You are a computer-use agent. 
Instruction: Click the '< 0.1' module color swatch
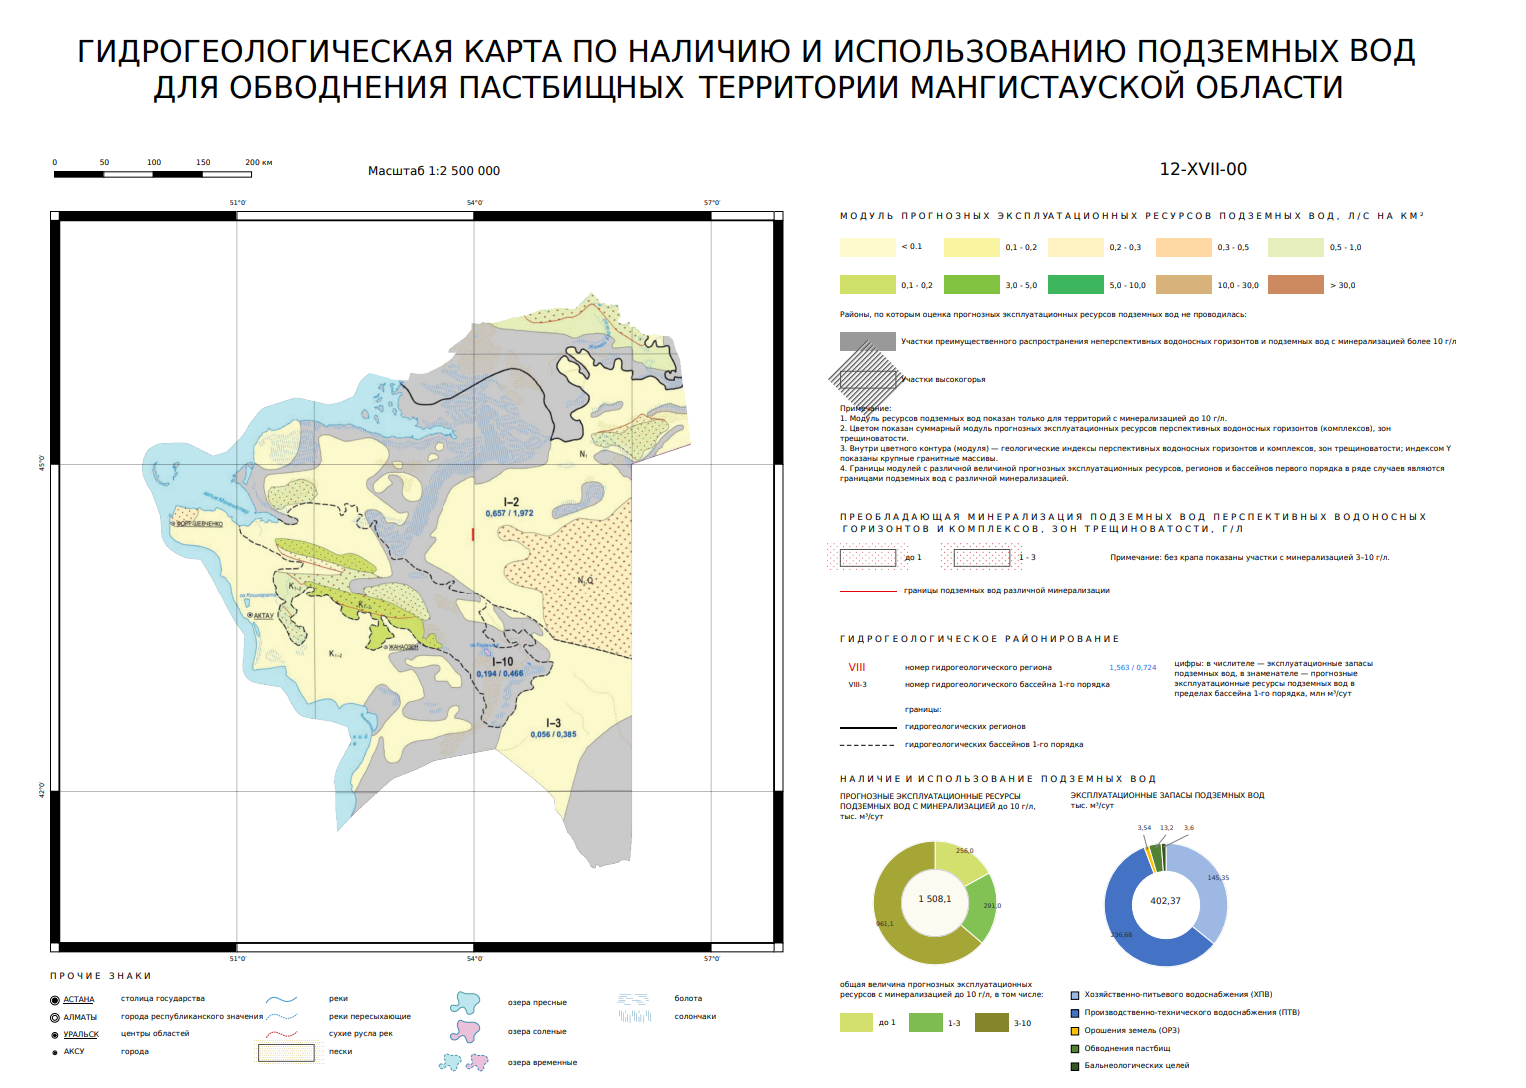(x=868, y=247)
